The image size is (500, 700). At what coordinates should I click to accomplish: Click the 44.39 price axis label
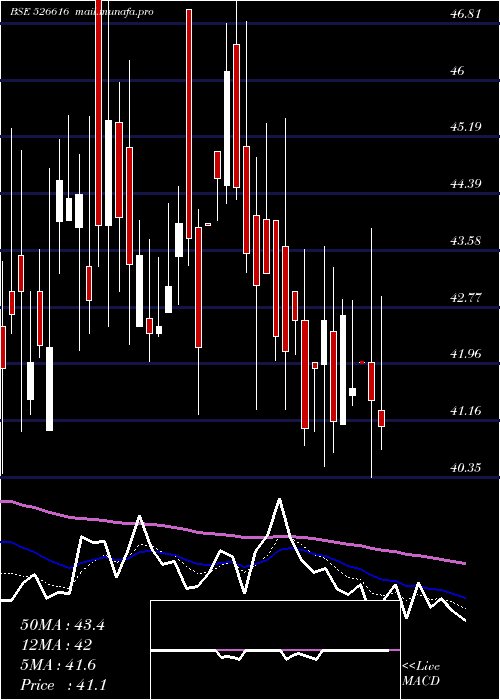point(466,183)
